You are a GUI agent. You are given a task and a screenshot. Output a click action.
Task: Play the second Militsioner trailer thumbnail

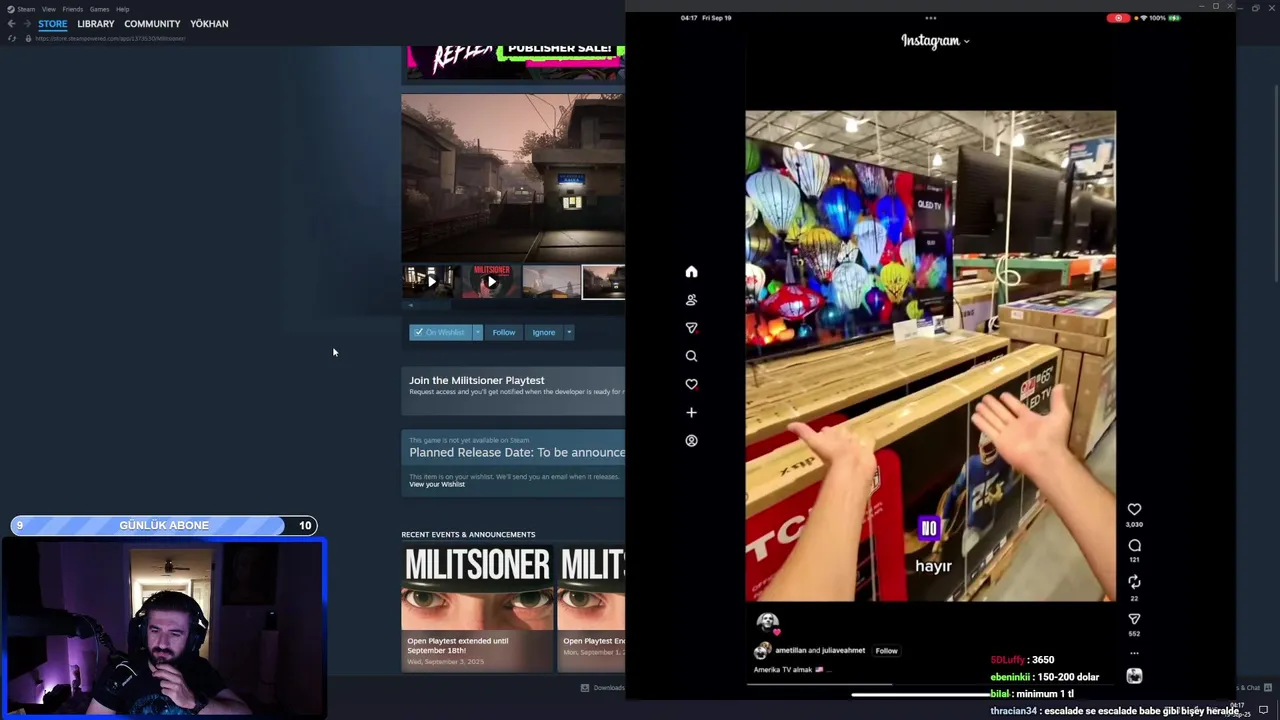491,282
